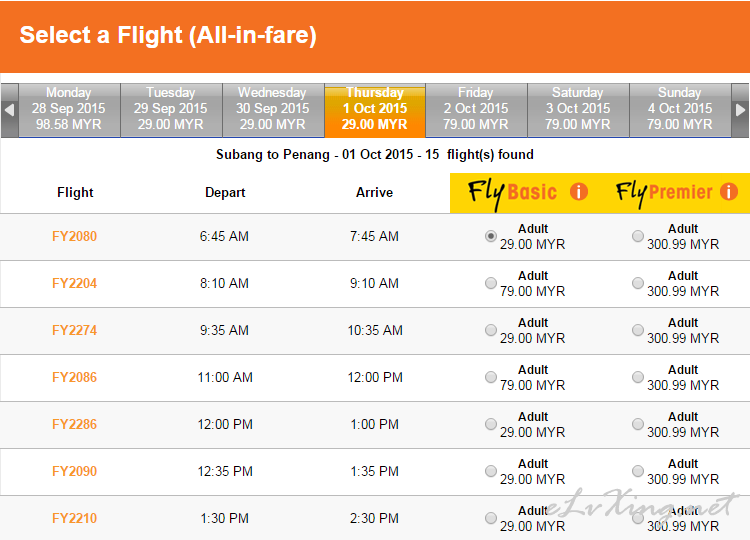Switch to Tuesday 29 Sep 2015 tab
Screen dimensions: 750x540
(x=171, y=110)
